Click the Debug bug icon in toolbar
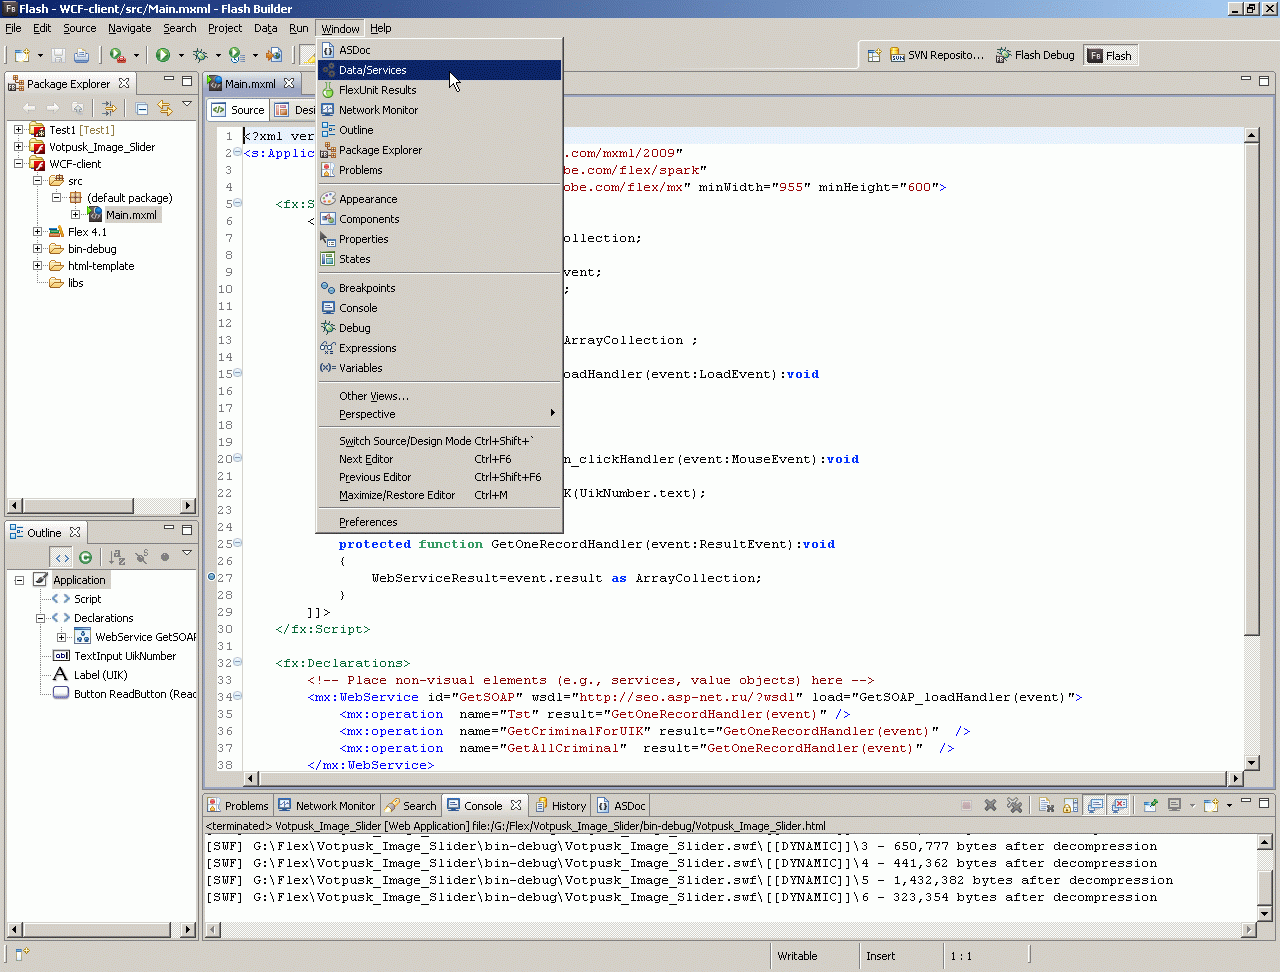The height and width of the screenshot is (972, 1280). click(200, 56)
